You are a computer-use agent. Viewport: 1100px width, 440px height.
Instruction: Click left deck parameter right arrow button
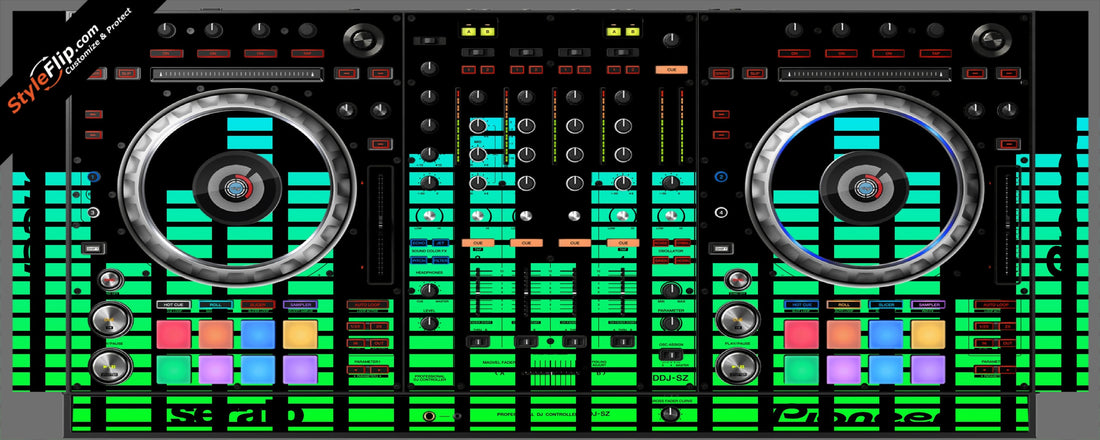(x=378, y=369)
